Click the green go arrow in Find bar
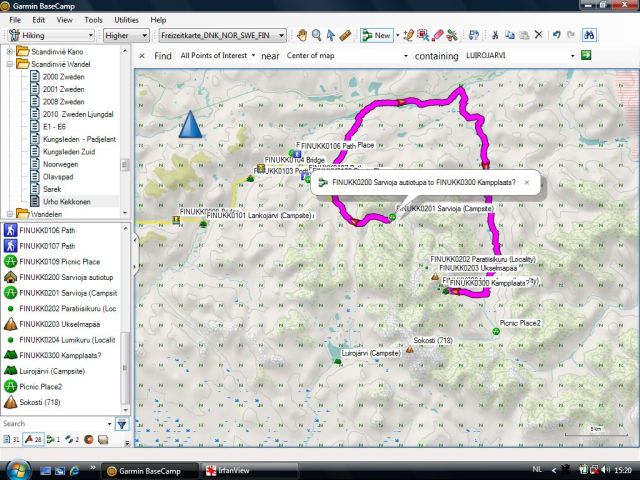The height and width of the screenshot is (480, 640). coord(586,56)
